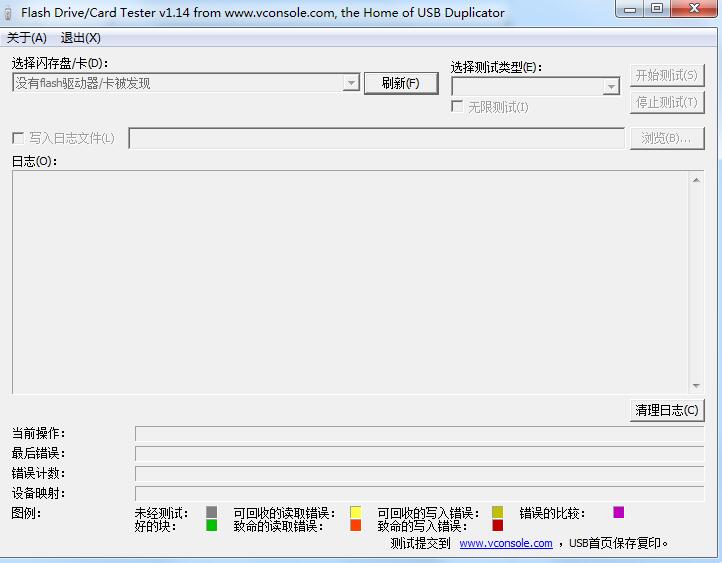Click the 设备映射 label text
This screenshot has height=563, width=722.
tap(38, 493)
